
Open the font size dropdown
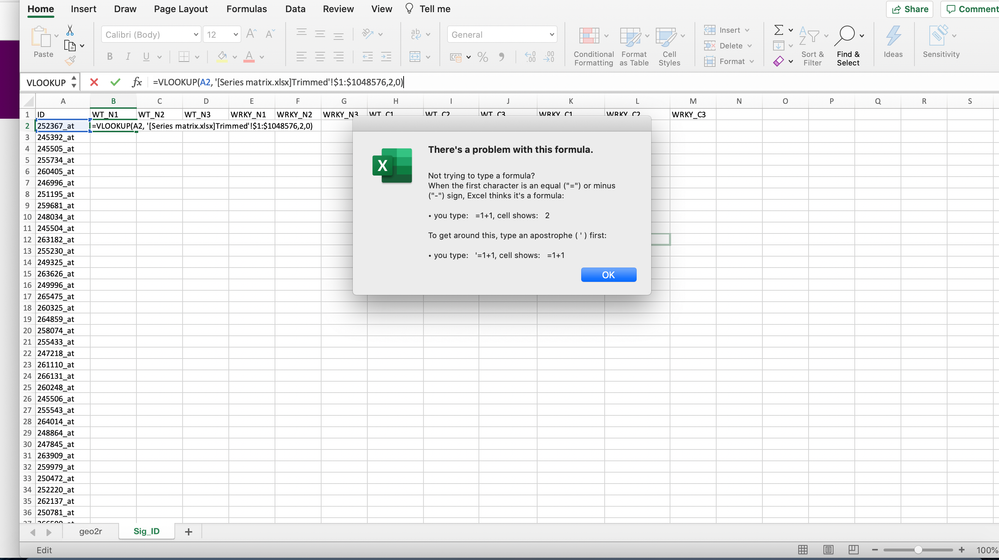[235, 34]
